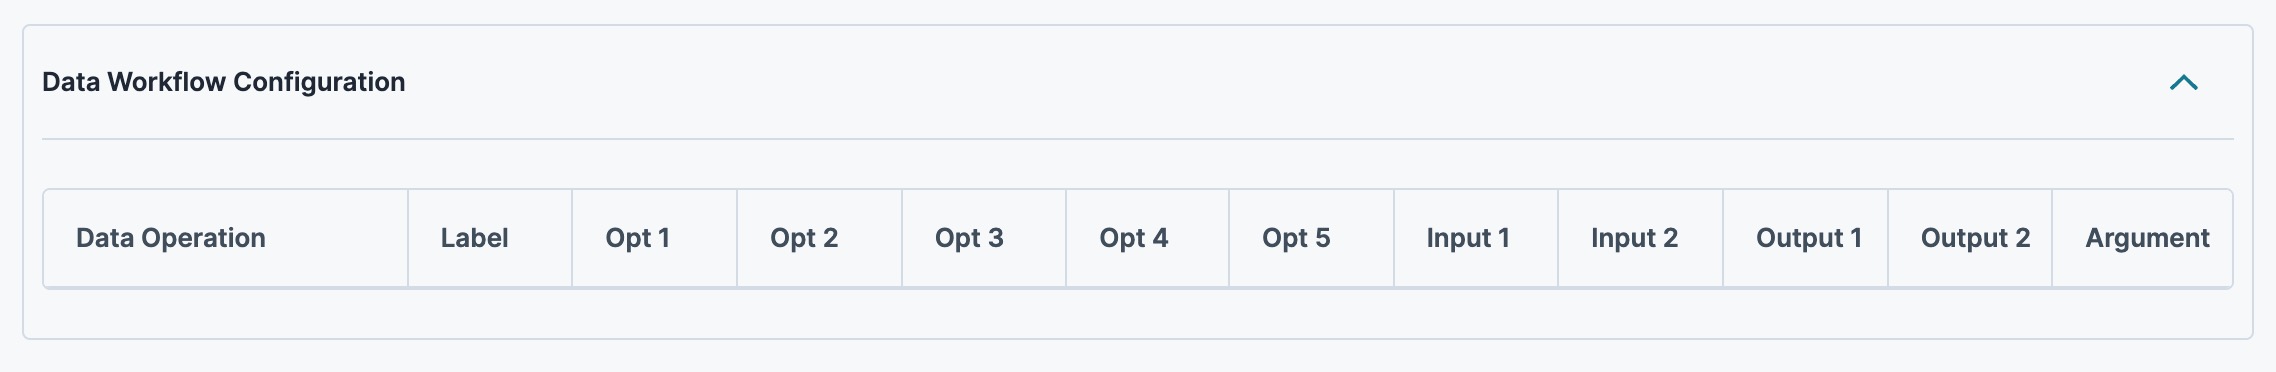Click the Opt 4 column header
Viewport: 2276px width, 372px height.
[x=1148, y=238]
